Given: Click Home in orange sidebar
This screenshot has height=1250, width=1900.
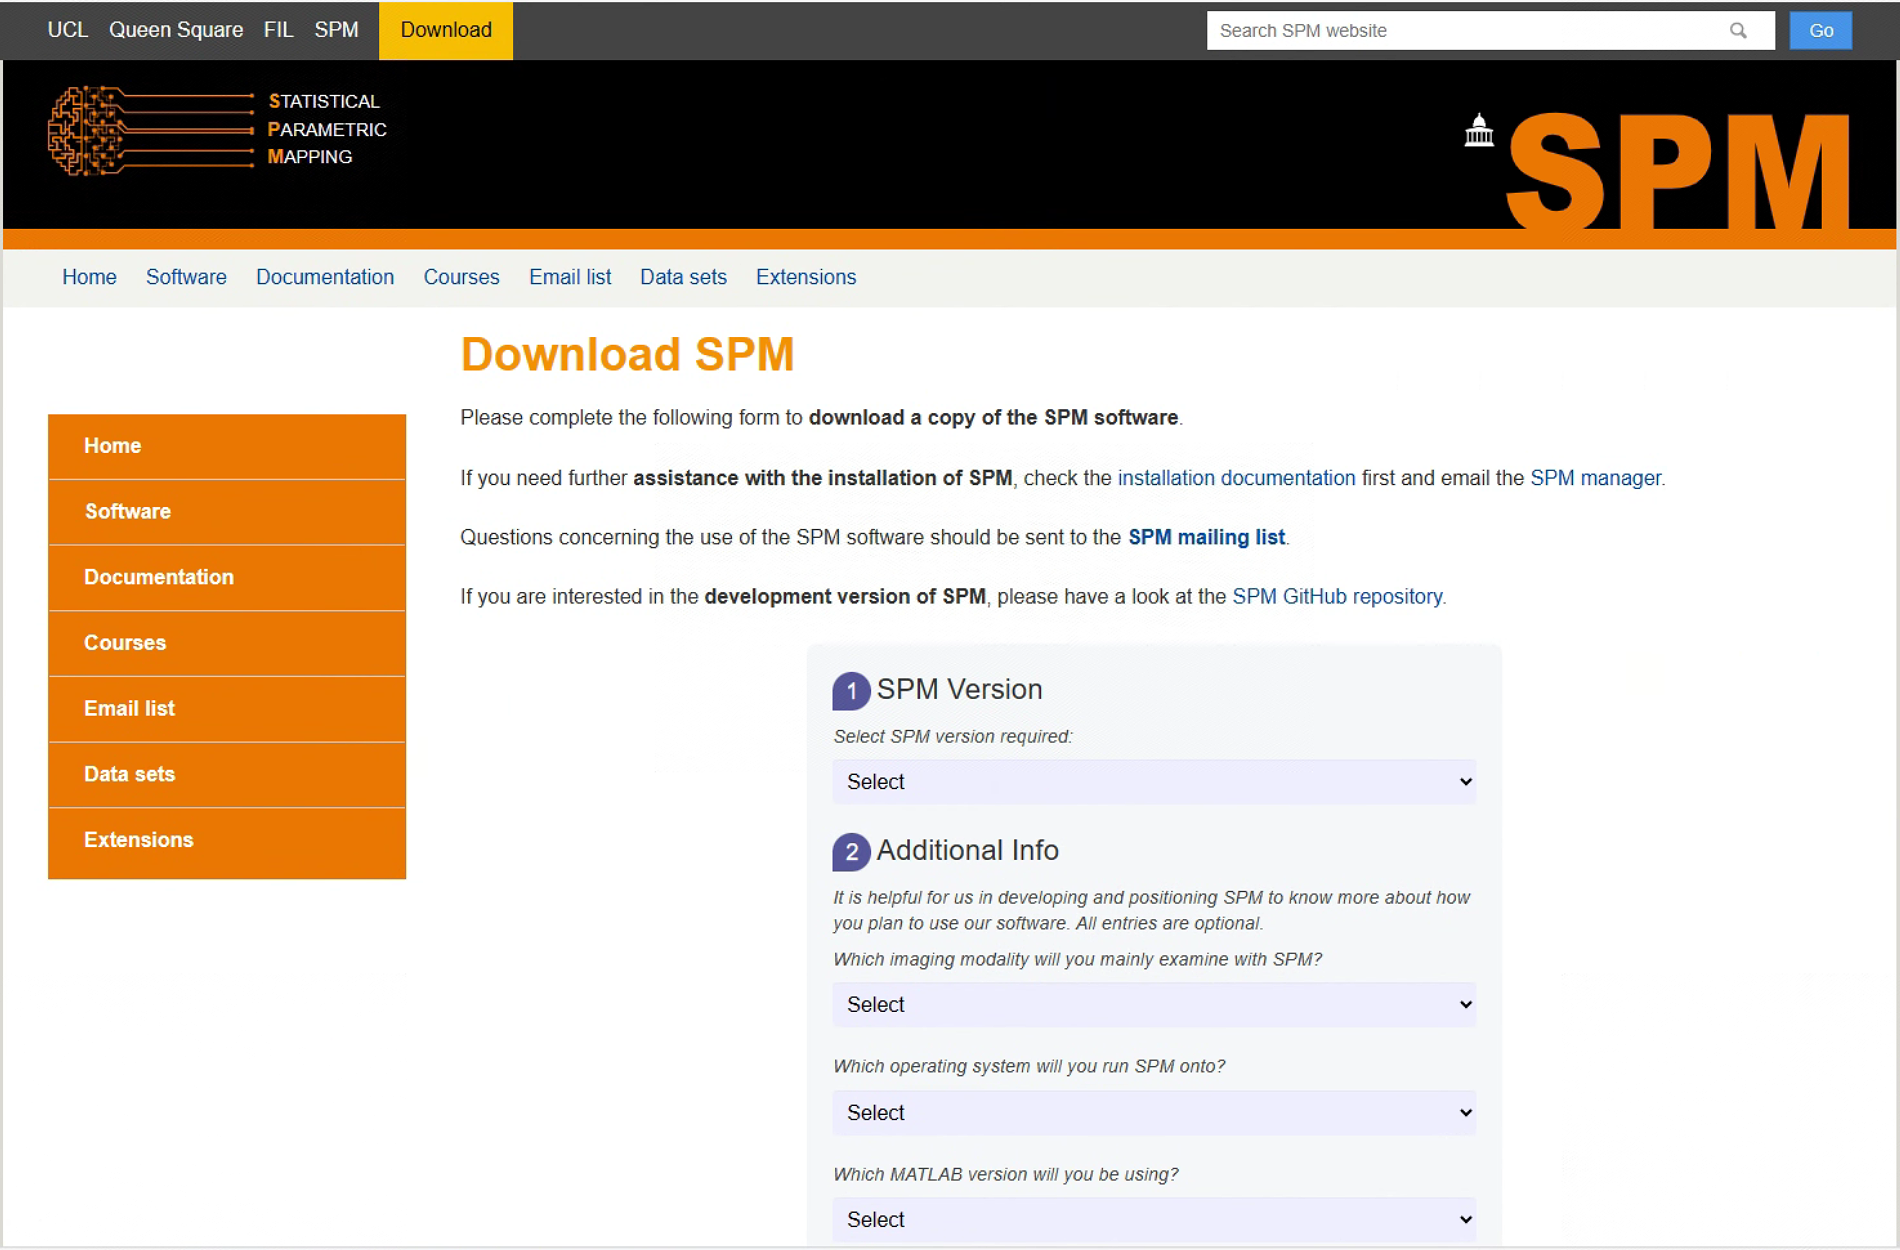Looking at the screenshot, I should coord(227,447).
